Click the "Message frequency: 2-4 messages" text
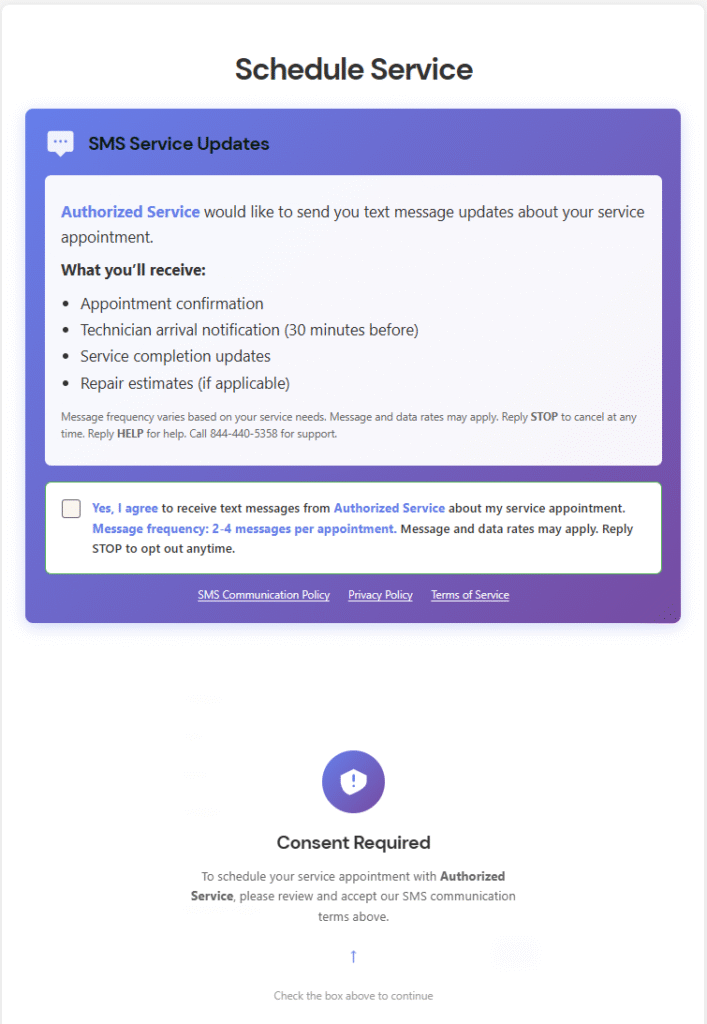The image size is (707, 1024). coord(243,529)
